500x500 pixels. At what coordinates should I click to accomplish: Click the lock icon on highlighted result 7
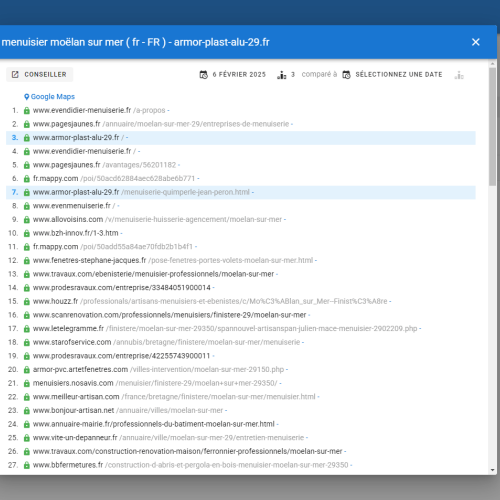pyautogui.click(x=27, y=193)
